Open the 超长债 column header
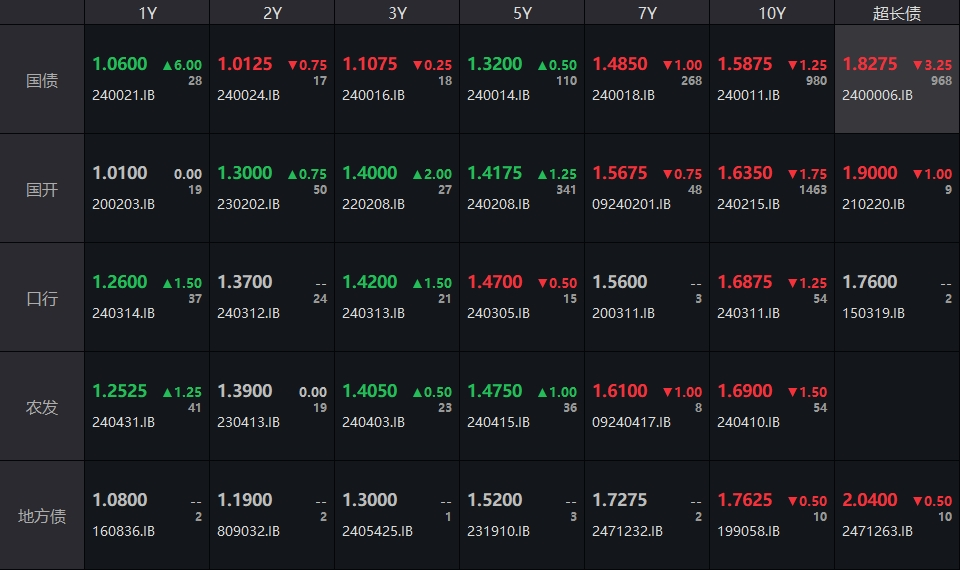Image resolution: width=960 pixels, height=570 pixels. [x=897, y=13]
